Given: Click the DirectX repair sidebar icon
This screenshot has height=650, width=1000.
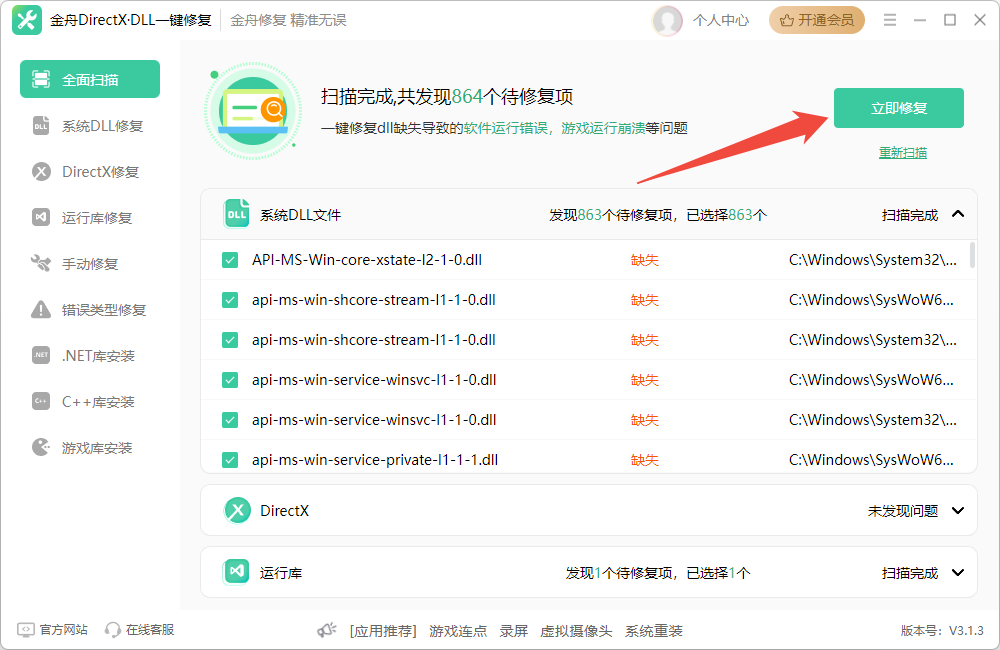Looking at the screenshot, I should click(41, 172).
